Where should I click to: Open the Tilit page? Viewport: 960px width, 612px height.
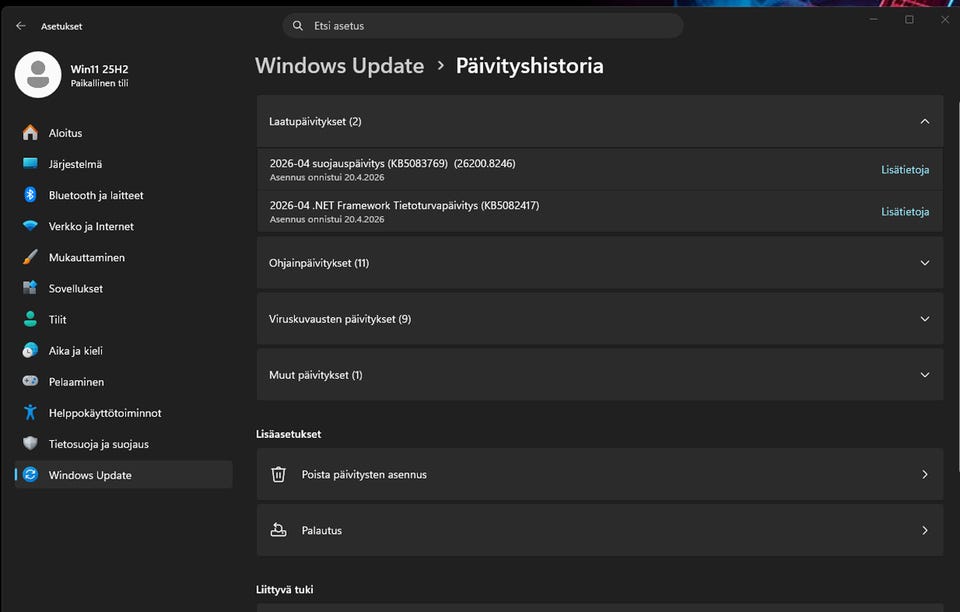point(124,319)
